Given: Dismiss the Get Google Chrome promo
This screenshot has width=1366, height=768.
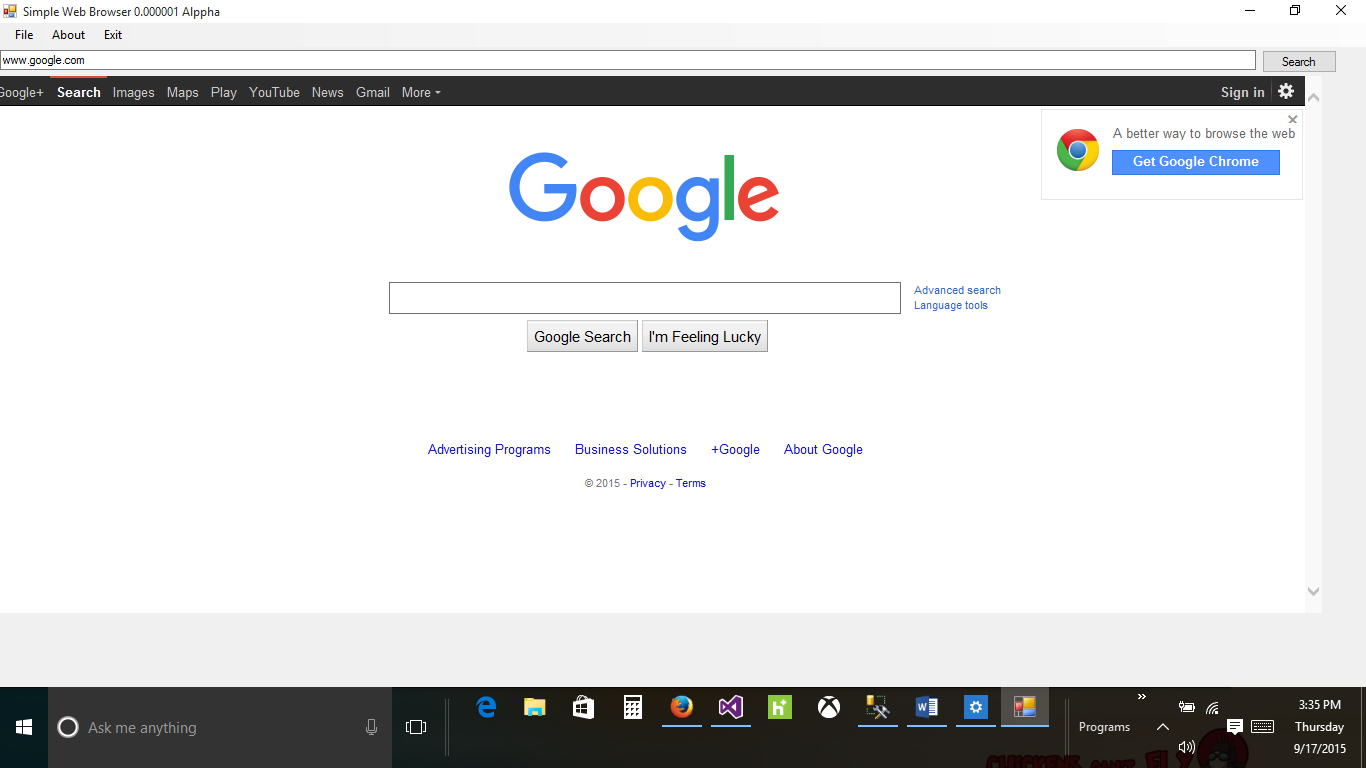Looking at the screenshot, I should (1292, 119).
